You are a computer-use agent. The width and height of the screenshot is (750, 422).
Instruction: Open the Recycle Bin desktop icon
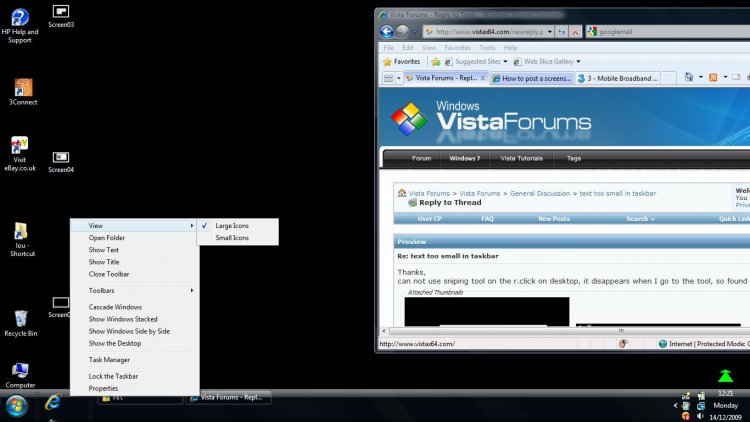[x=20, y=322]
